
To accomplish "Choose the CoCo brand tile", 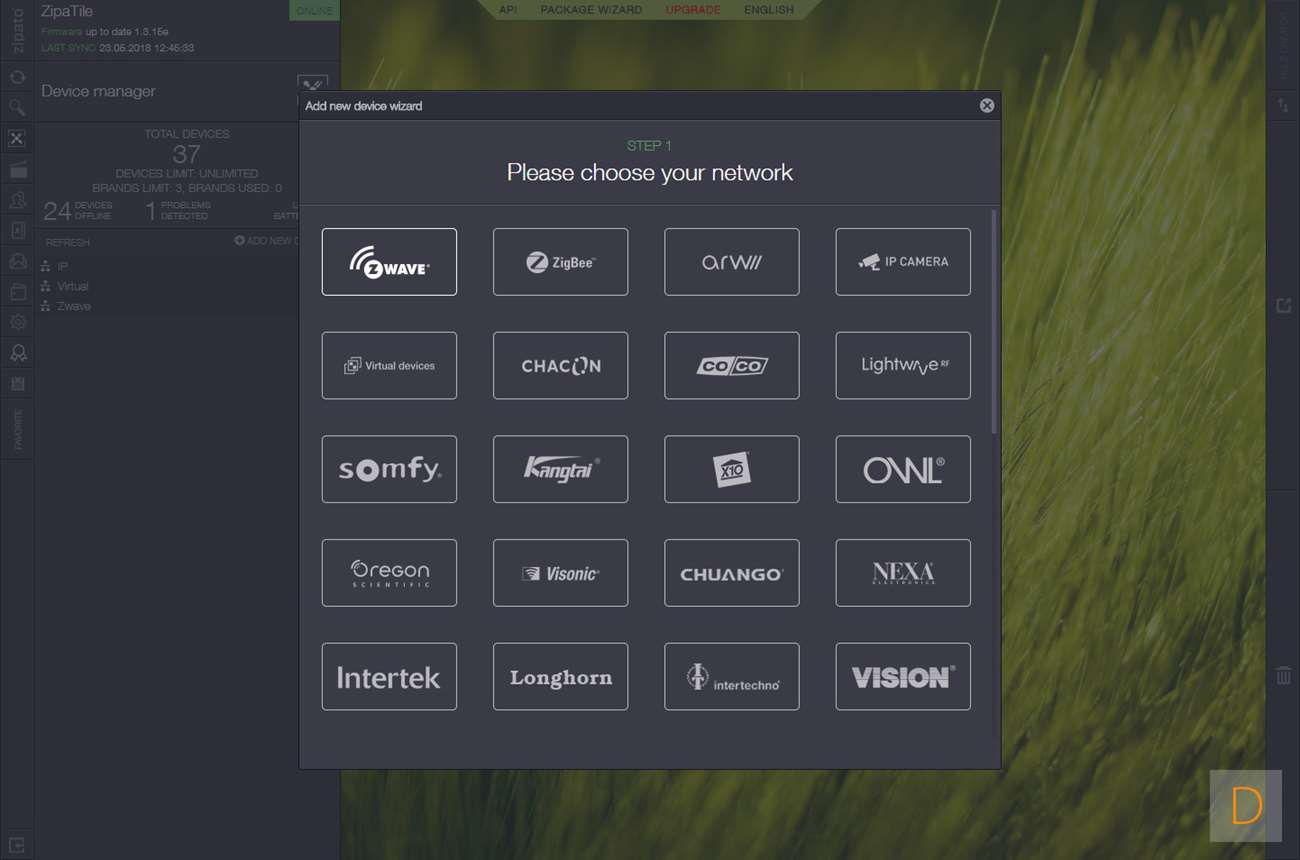I will point(732,366).
